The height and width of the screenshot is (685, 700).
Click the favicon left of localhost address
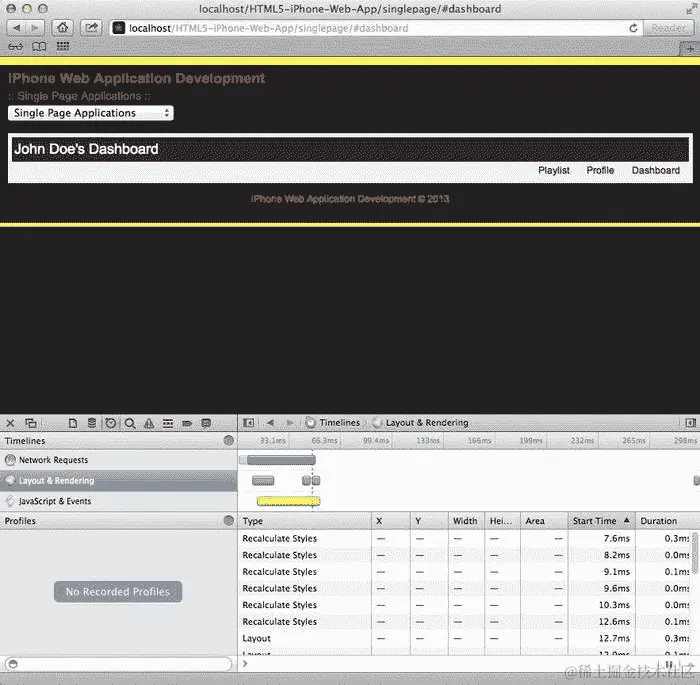pyautogui.click(x=119, y=28)
